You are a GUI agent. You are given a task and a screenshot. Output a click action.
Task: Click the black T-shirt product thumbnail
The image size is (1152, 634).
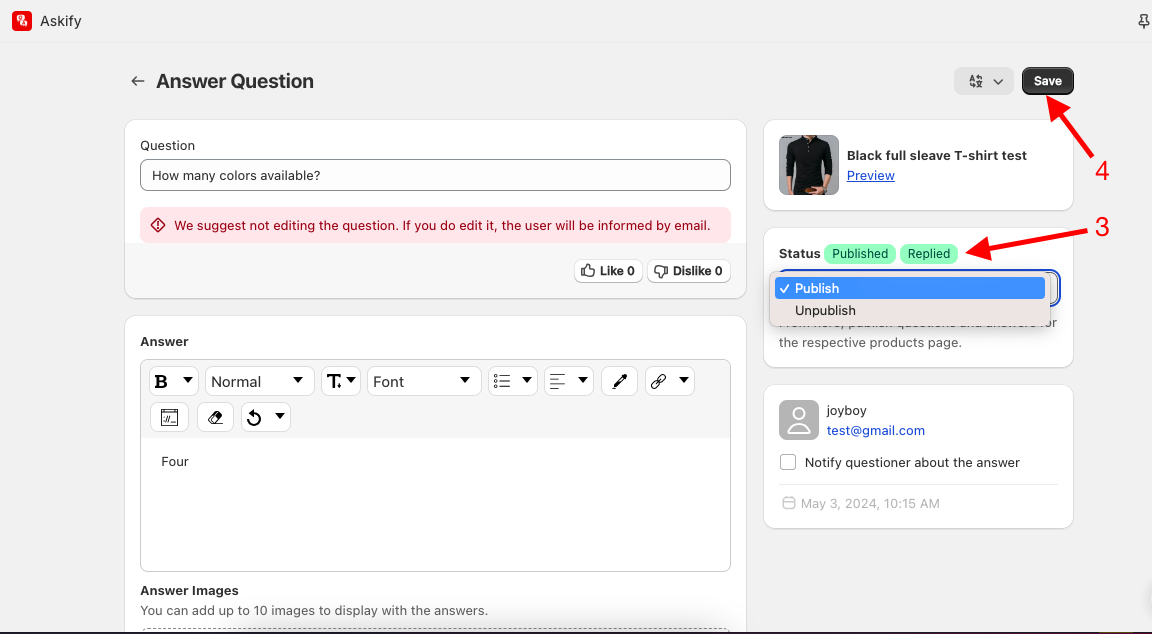tap(809, 165)
